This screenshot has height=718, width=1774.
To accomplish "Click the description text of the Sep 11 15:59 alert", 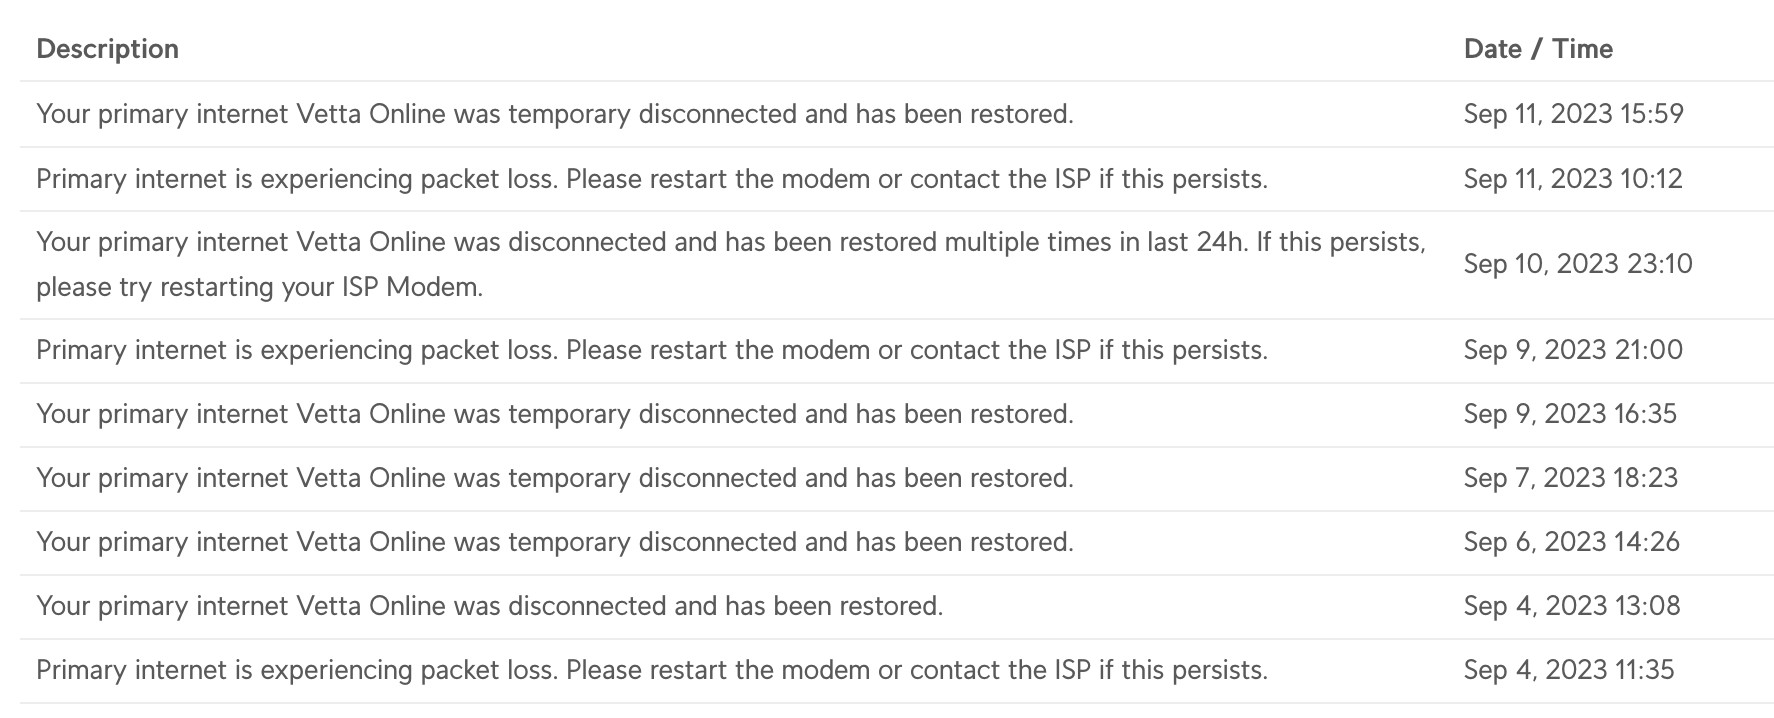I will (554, 114).
